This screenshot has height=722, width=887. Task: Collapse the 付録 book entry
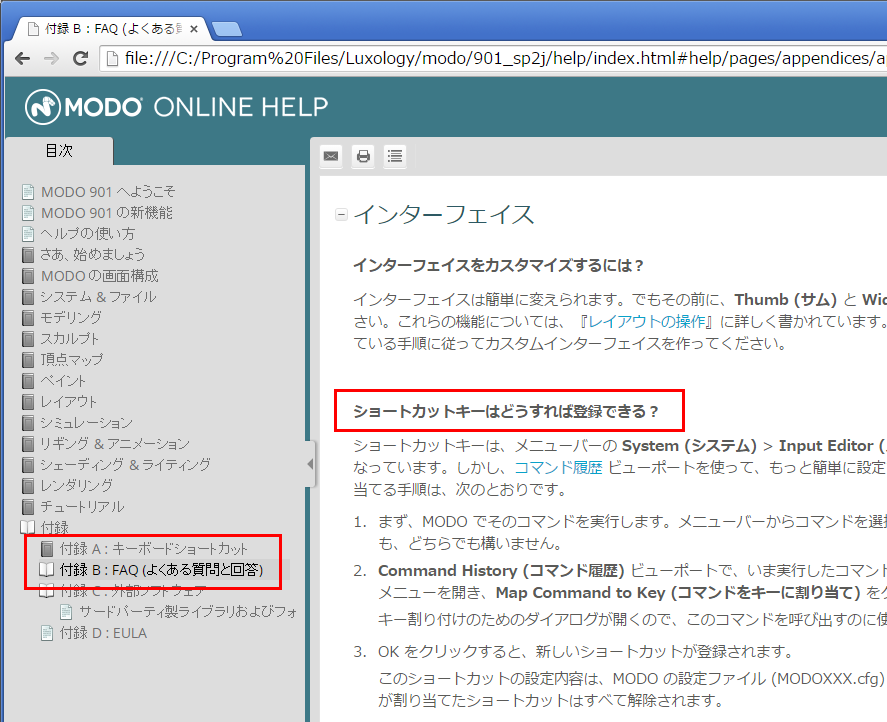point(54,527)
